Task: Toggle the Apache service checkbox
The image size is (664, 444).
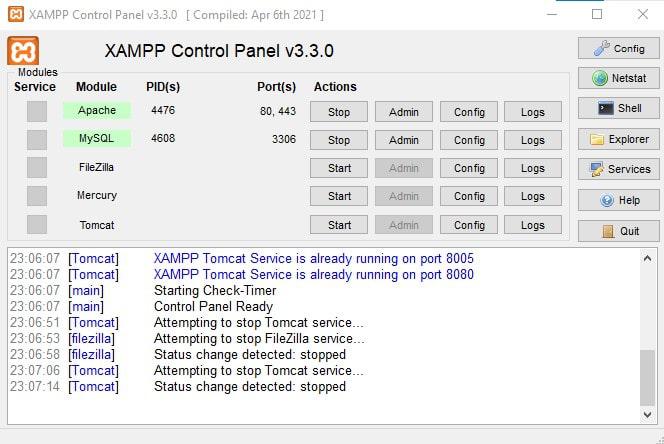Action: tap(37, 111)
